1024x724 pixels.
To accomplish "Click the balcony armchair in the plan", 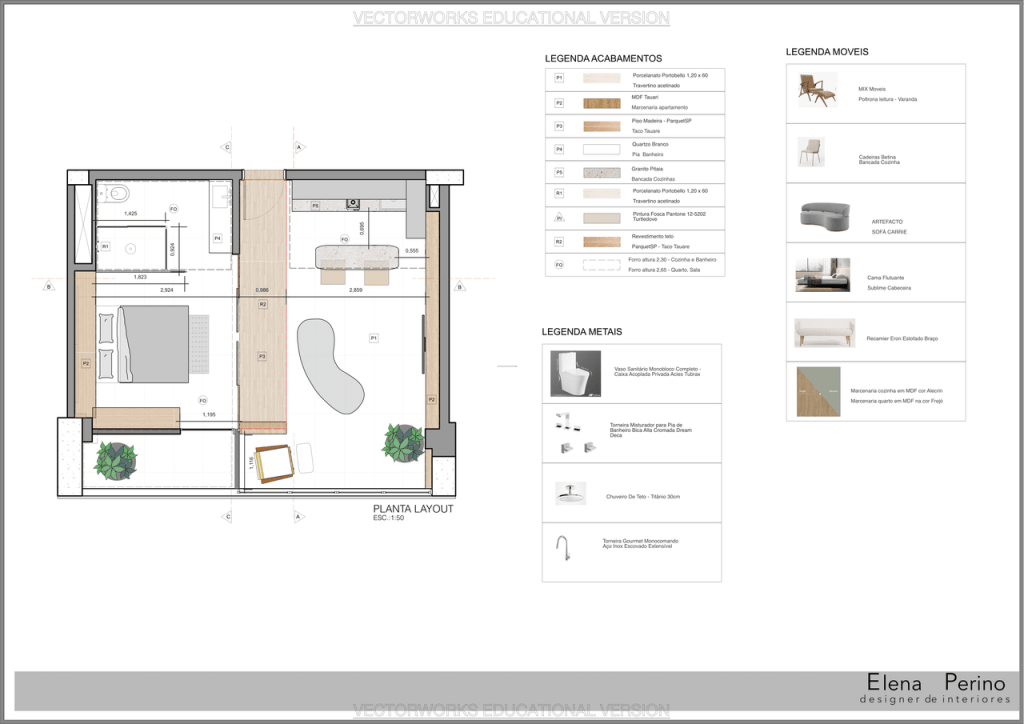I will [x=271, y=461].
